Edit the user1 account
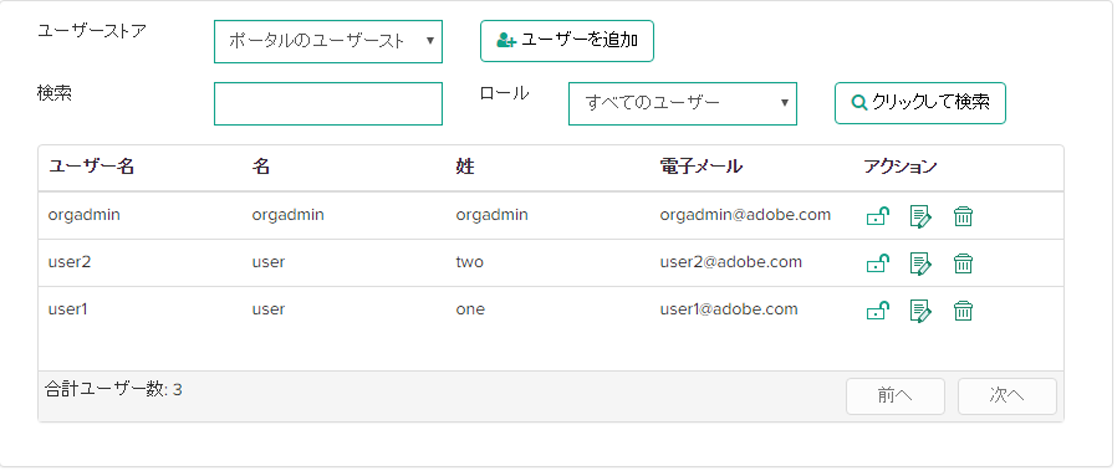The width and height of the screenshot is (1117, 471). click(920, 311)
